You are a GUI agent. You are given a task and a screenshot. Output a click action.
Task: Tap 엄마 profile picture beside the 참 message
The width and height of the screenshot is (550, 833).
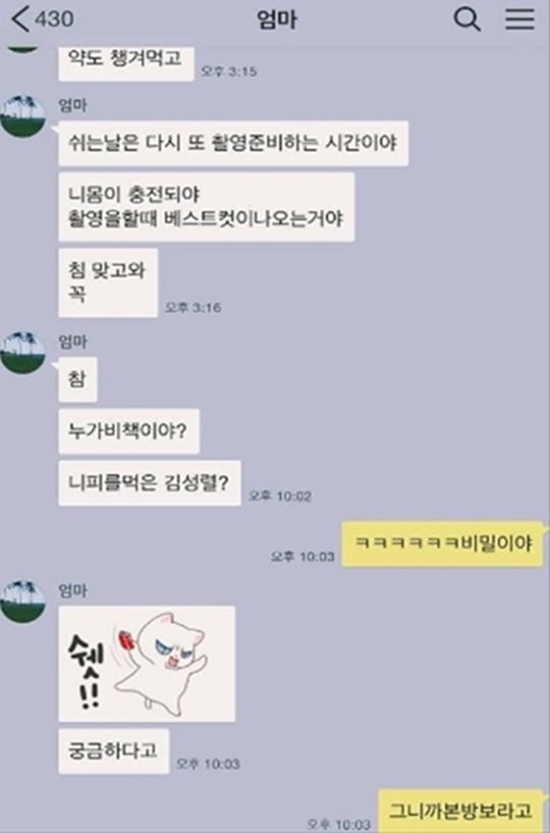[x=22, y=353]
